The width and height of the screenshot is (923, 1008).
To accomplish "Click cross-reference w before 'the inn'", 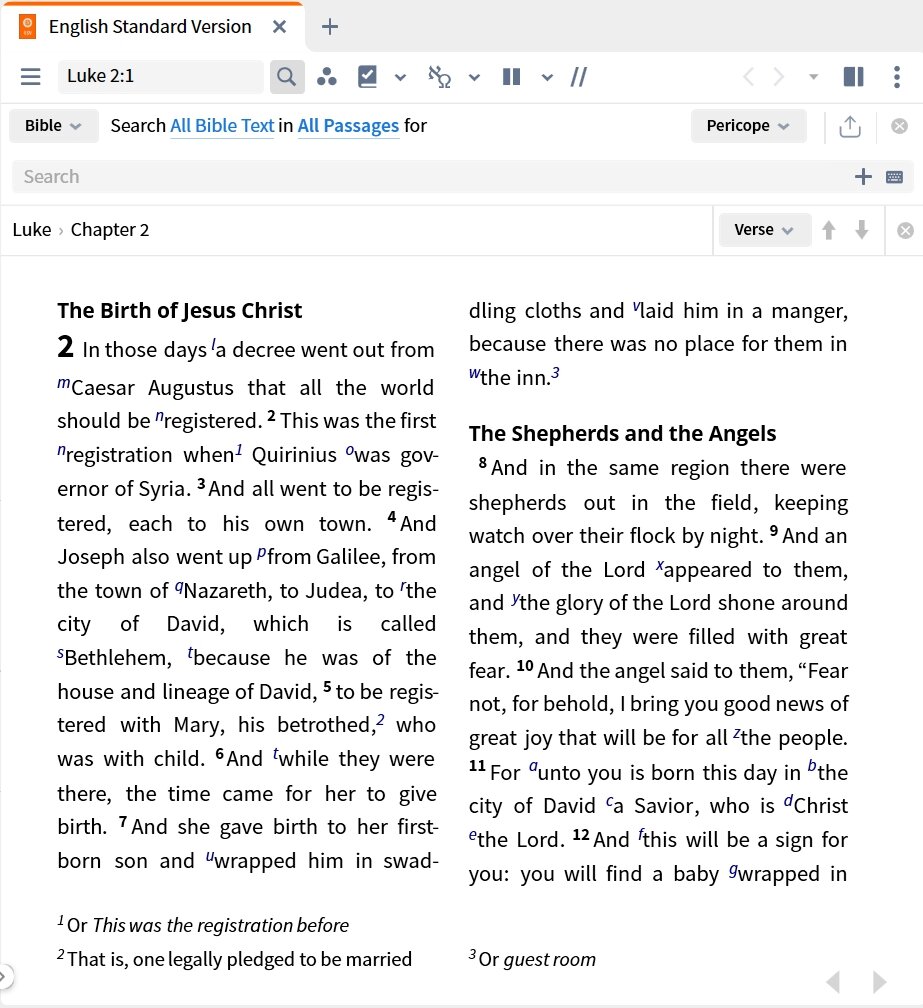I will click(x=474, y=373).
